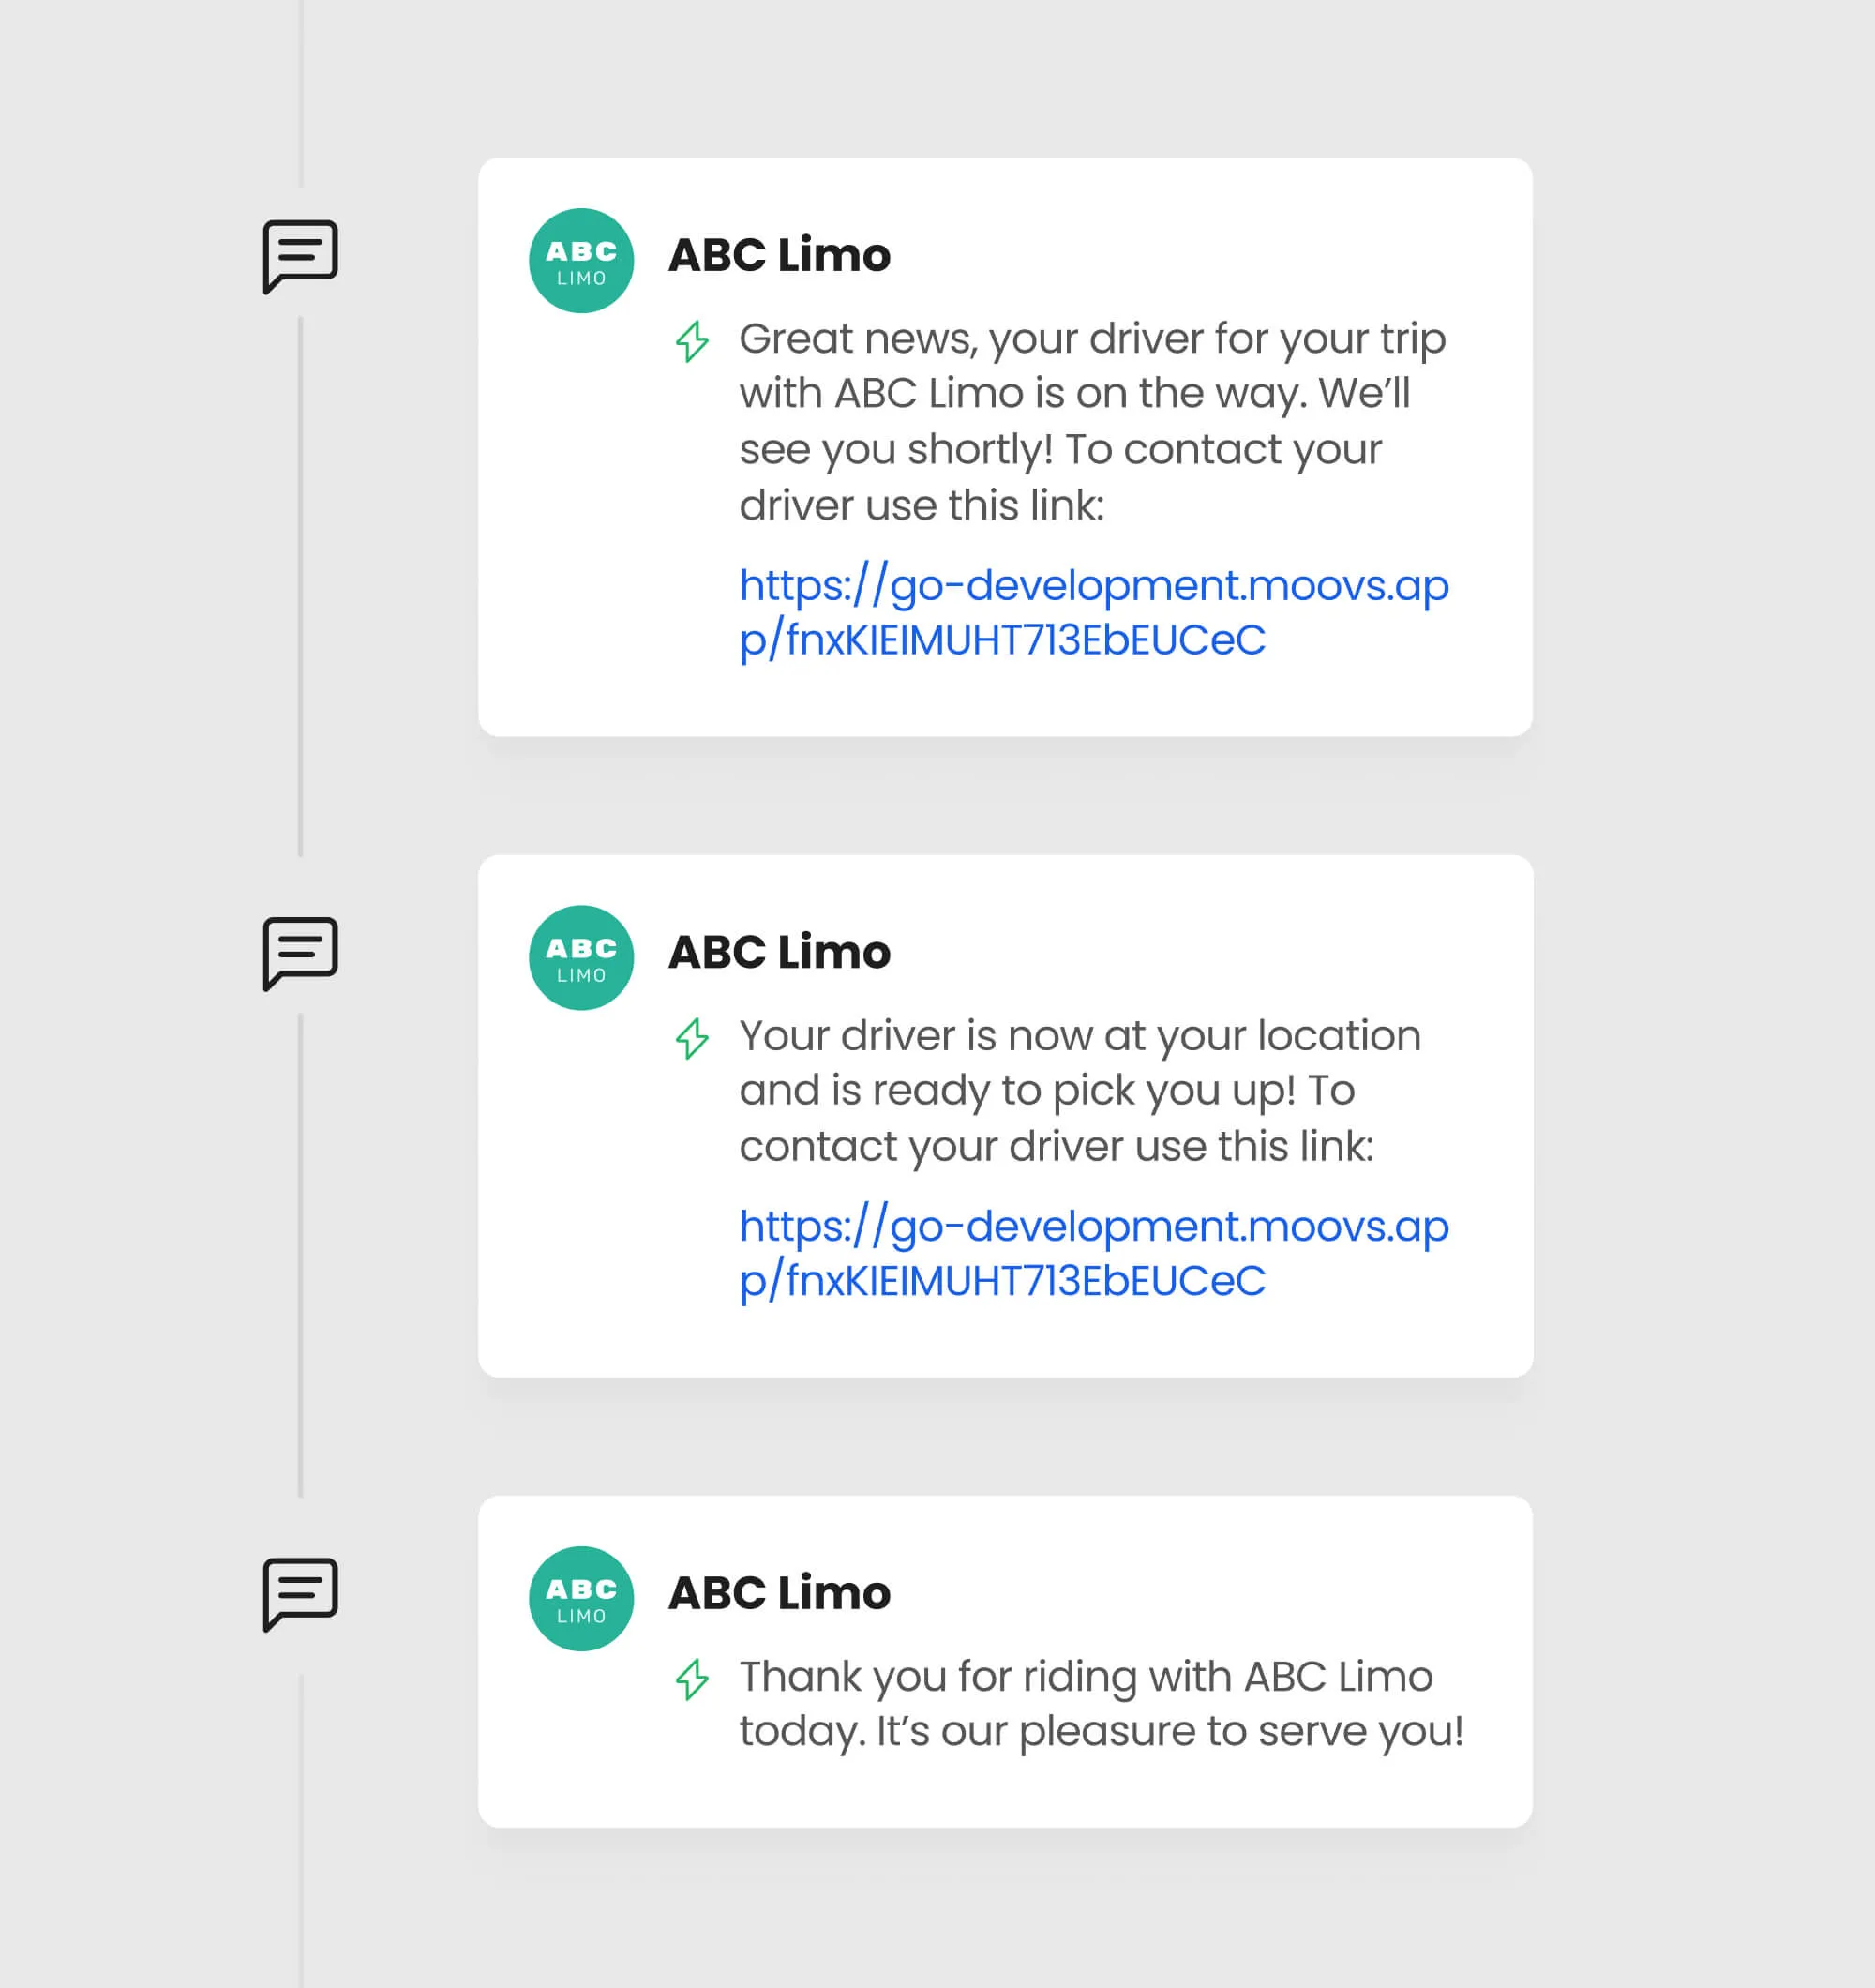This screenshot has height=1988, width=1875.
Task: Click lightning bolt icon beside 'Your driver is now' message
Action: coord(692,1038)
